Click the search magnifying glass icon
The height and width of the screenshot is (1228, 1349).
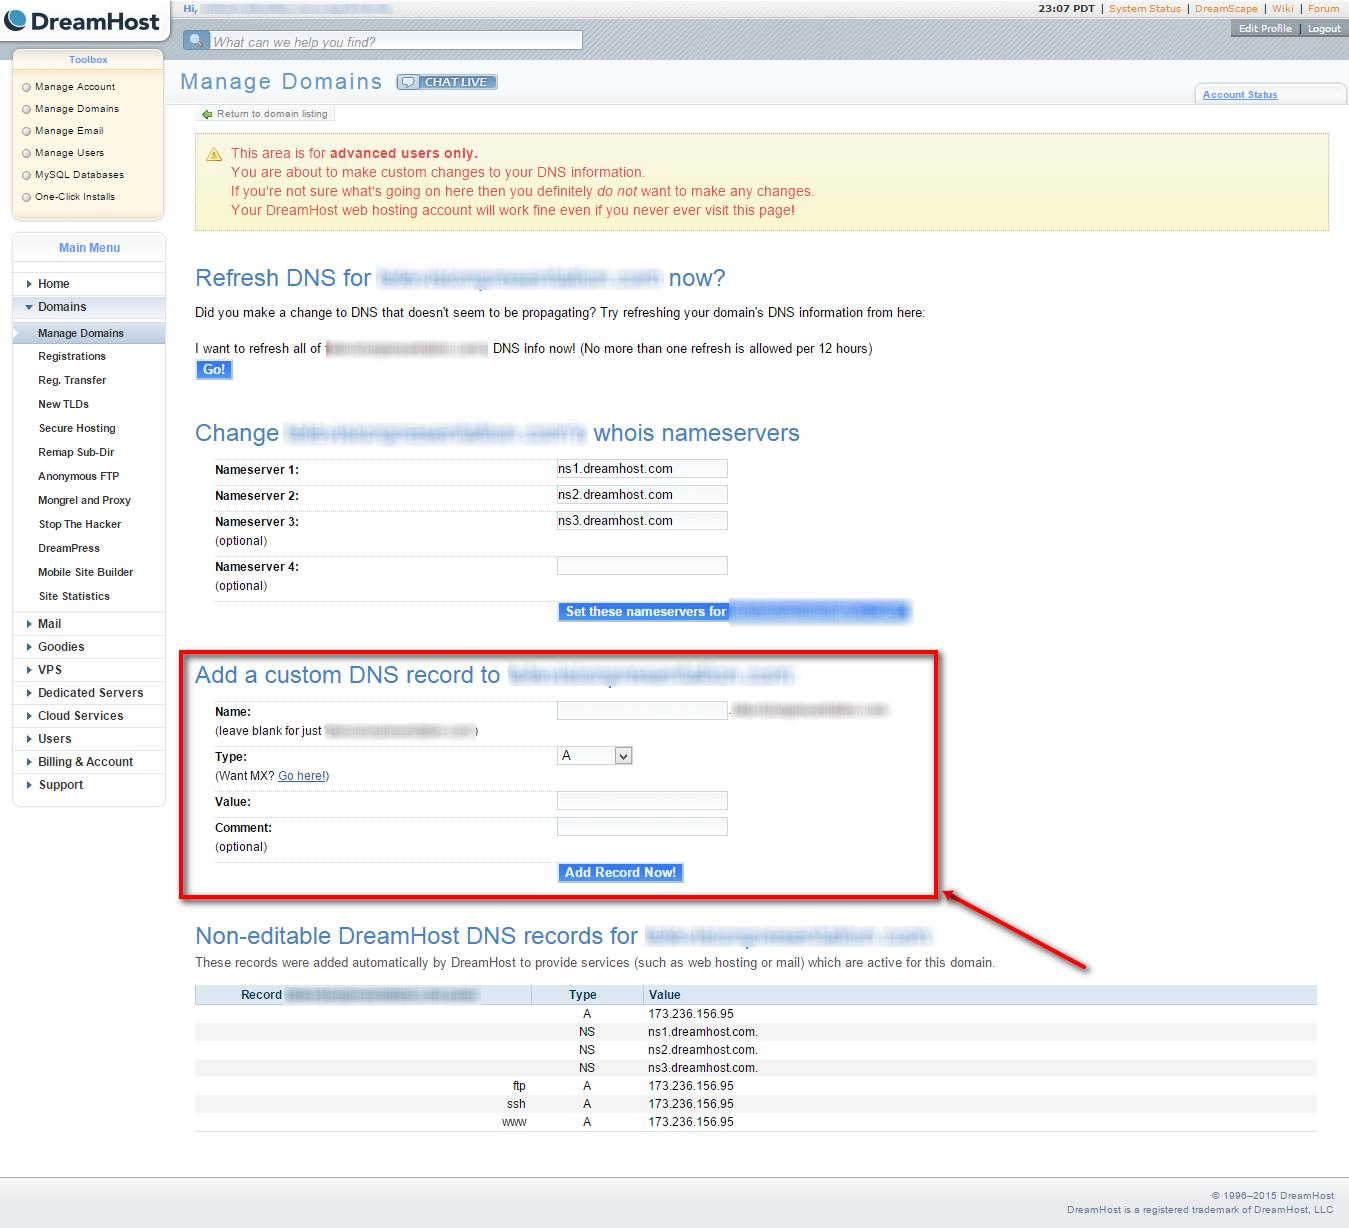(x=194, y=39)
